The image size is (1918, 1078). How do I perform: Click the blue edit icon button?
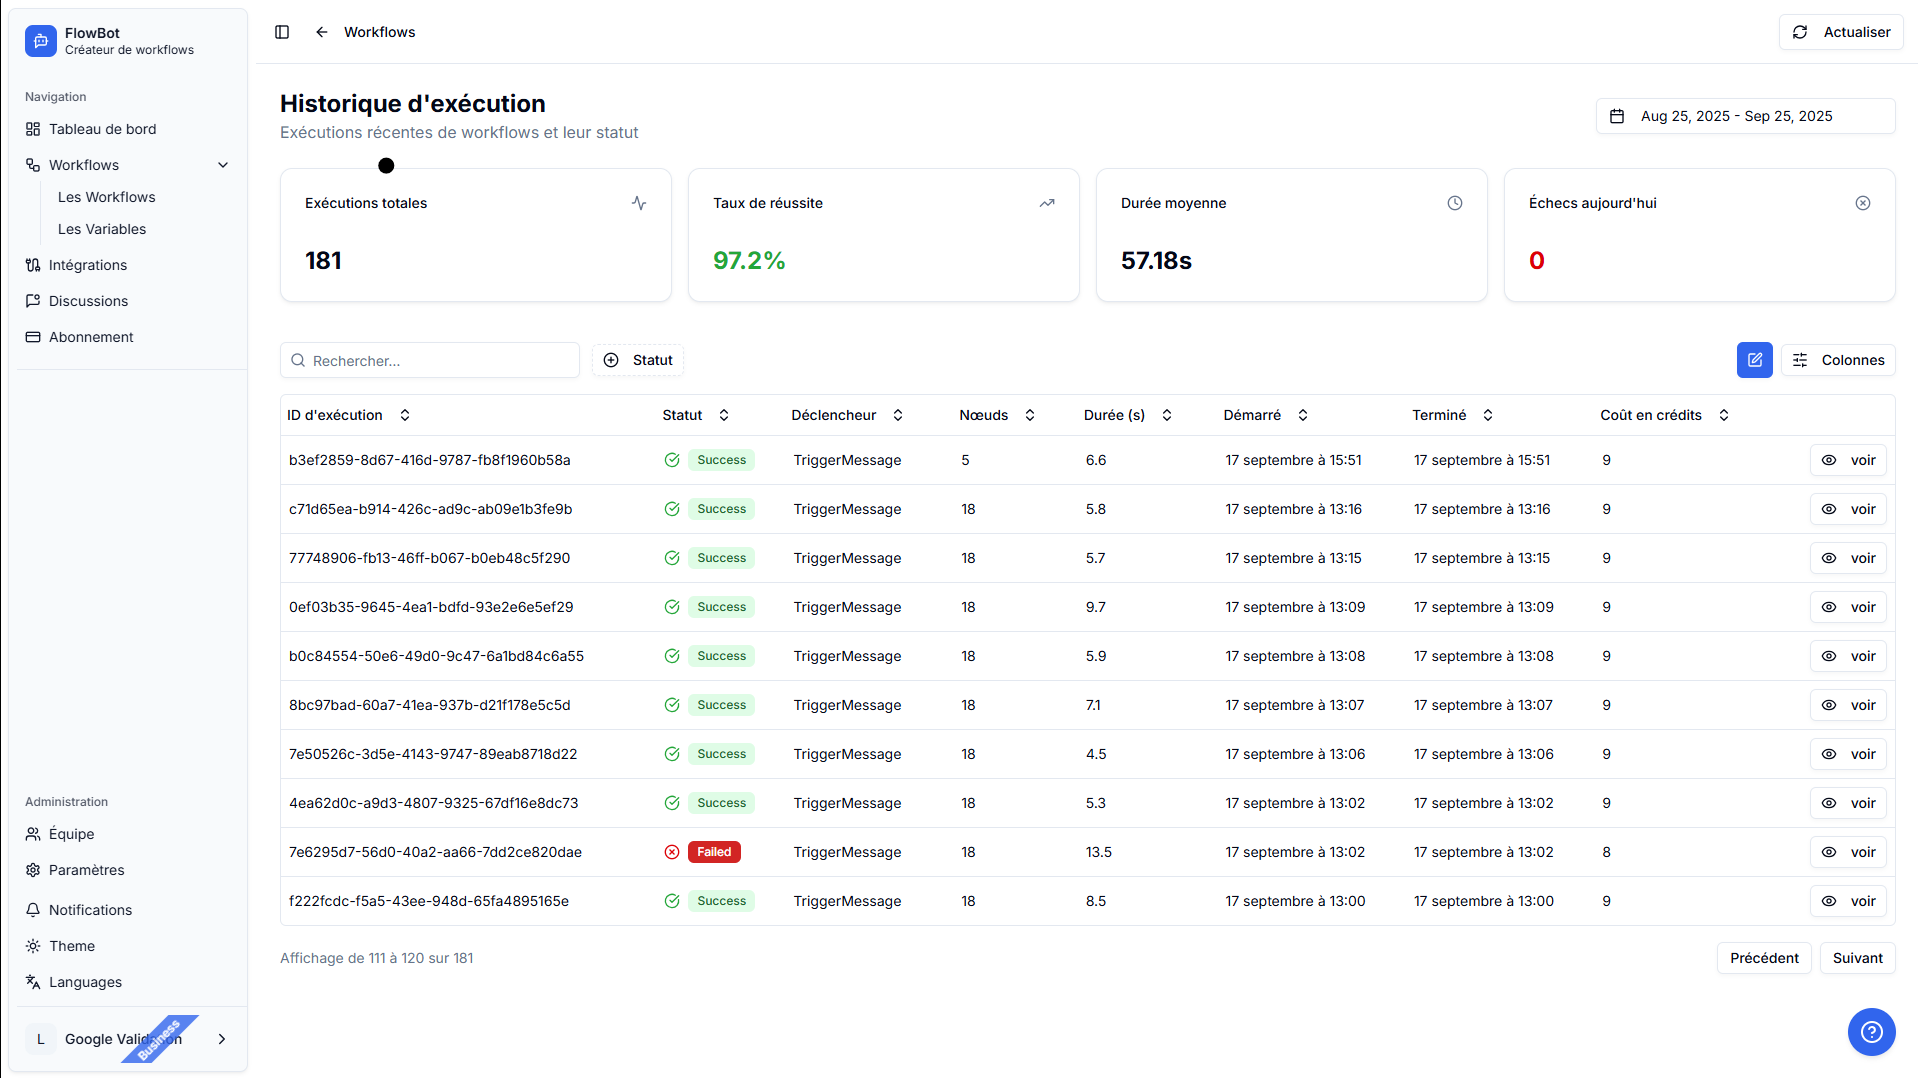tap(1754, 360)
